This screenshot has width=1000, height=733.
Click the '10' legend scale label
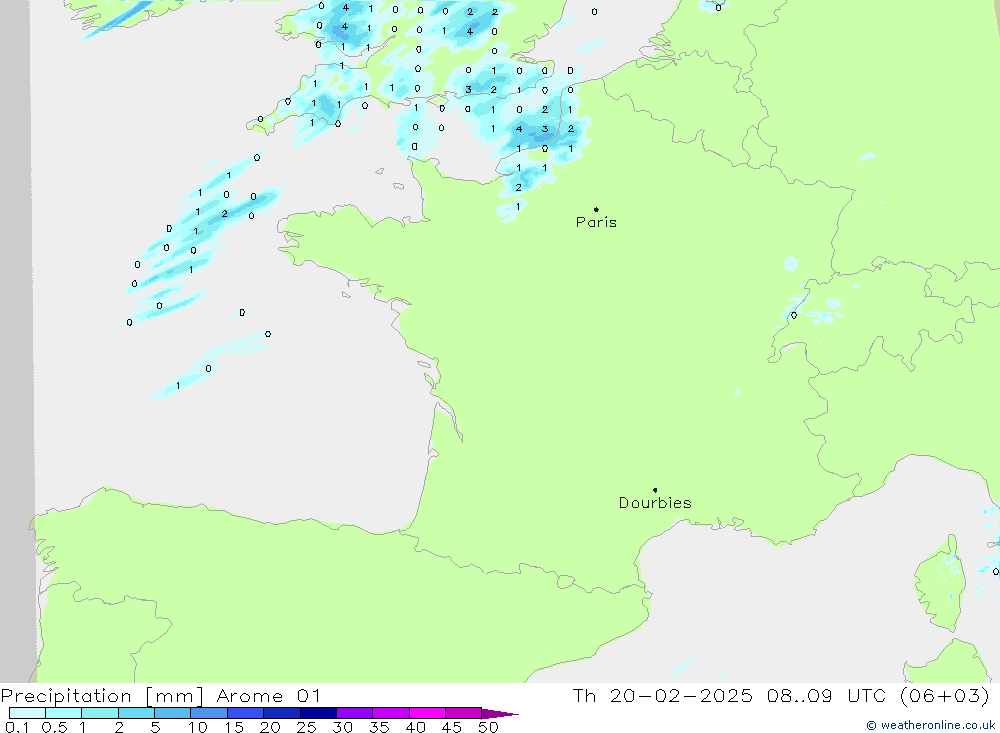[198, 727]
